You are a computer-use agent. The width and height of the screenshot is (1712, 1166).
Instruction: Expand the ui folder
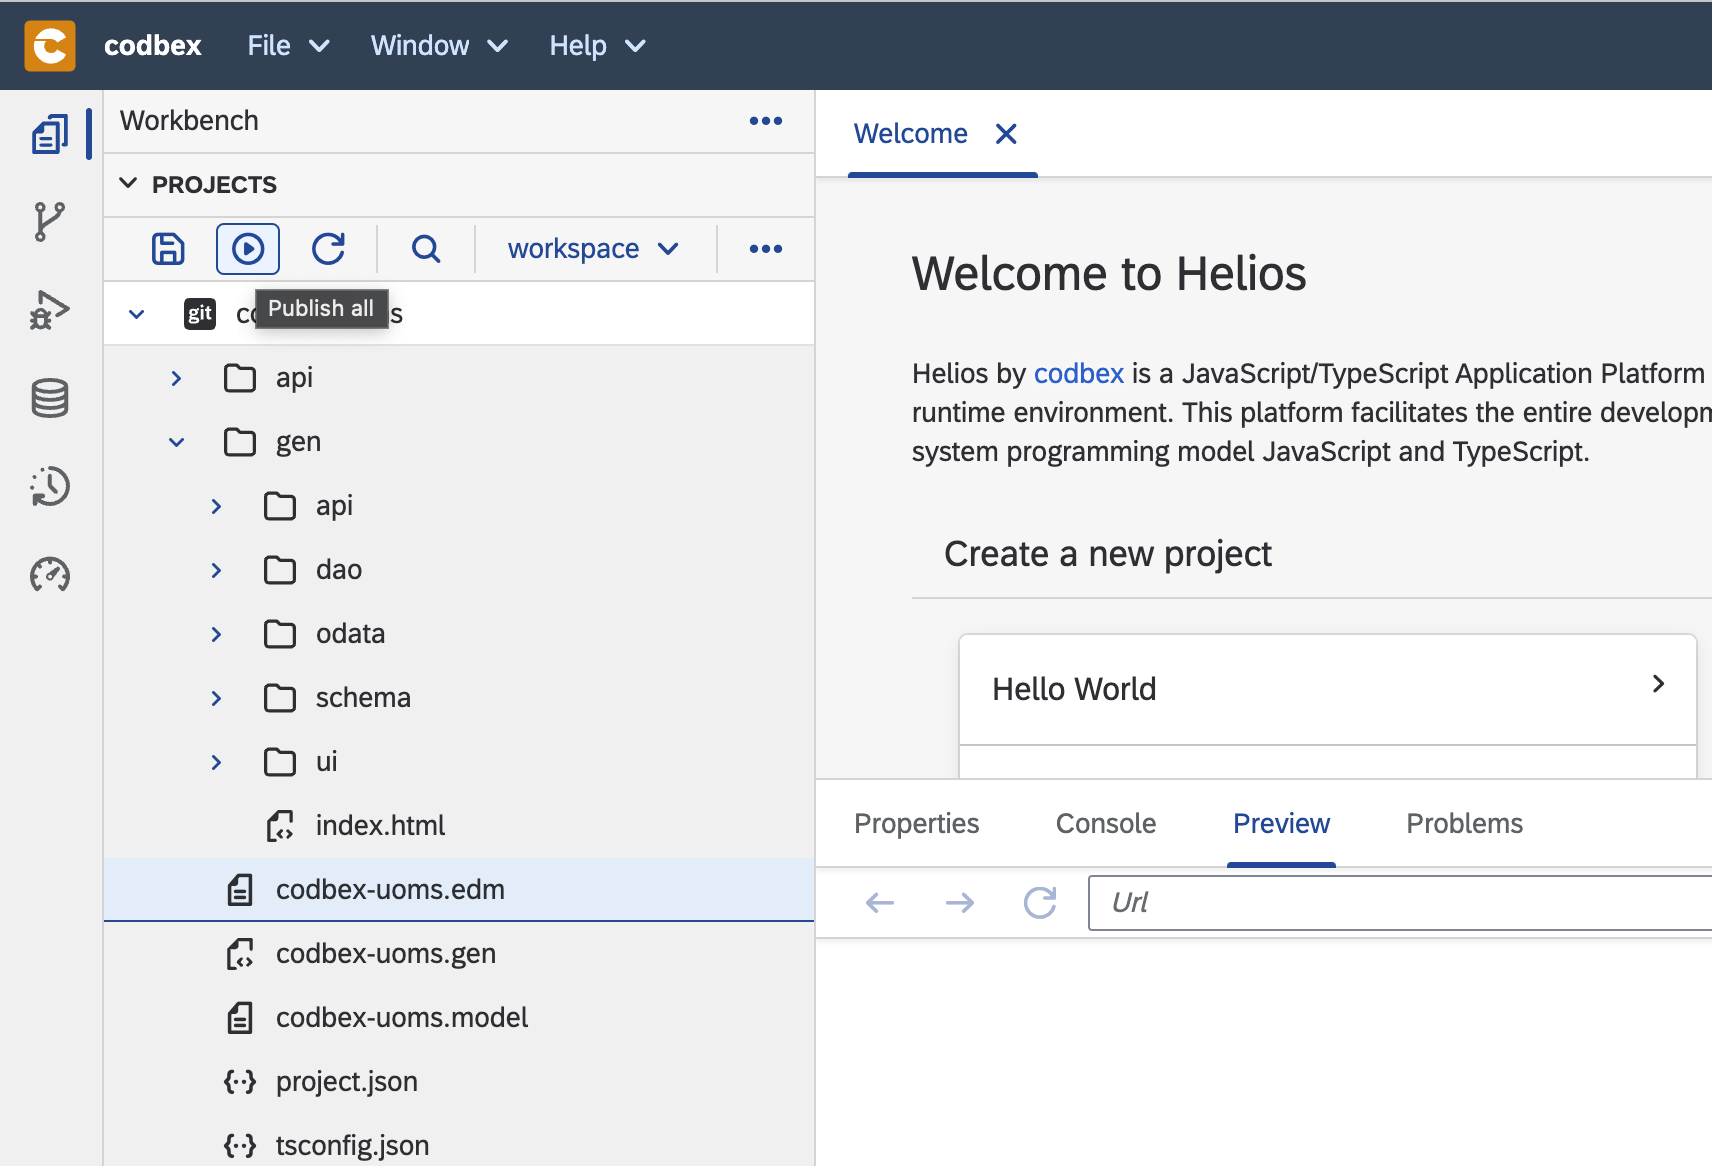pos(216,762)
